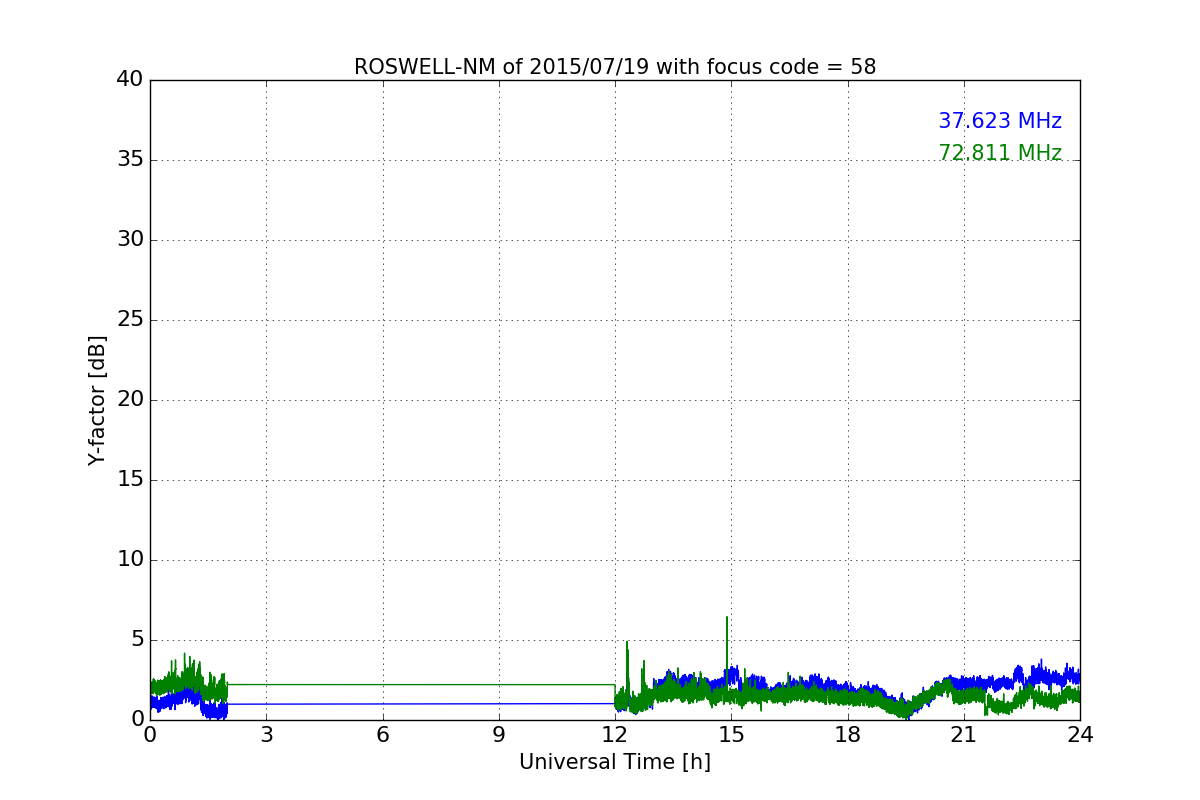
Task: Click the x-axis tick label '6'
Action: 382,735
